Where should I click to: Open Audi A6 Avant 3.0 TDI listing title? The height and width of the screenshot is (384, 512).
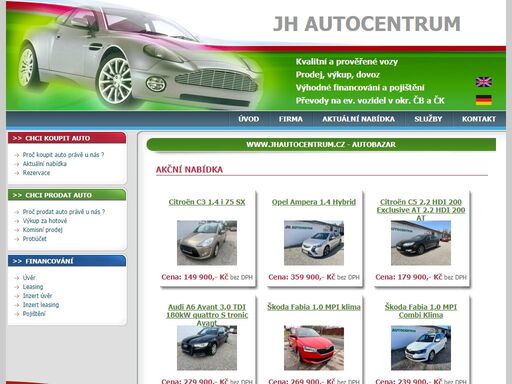tap(207, 315)
